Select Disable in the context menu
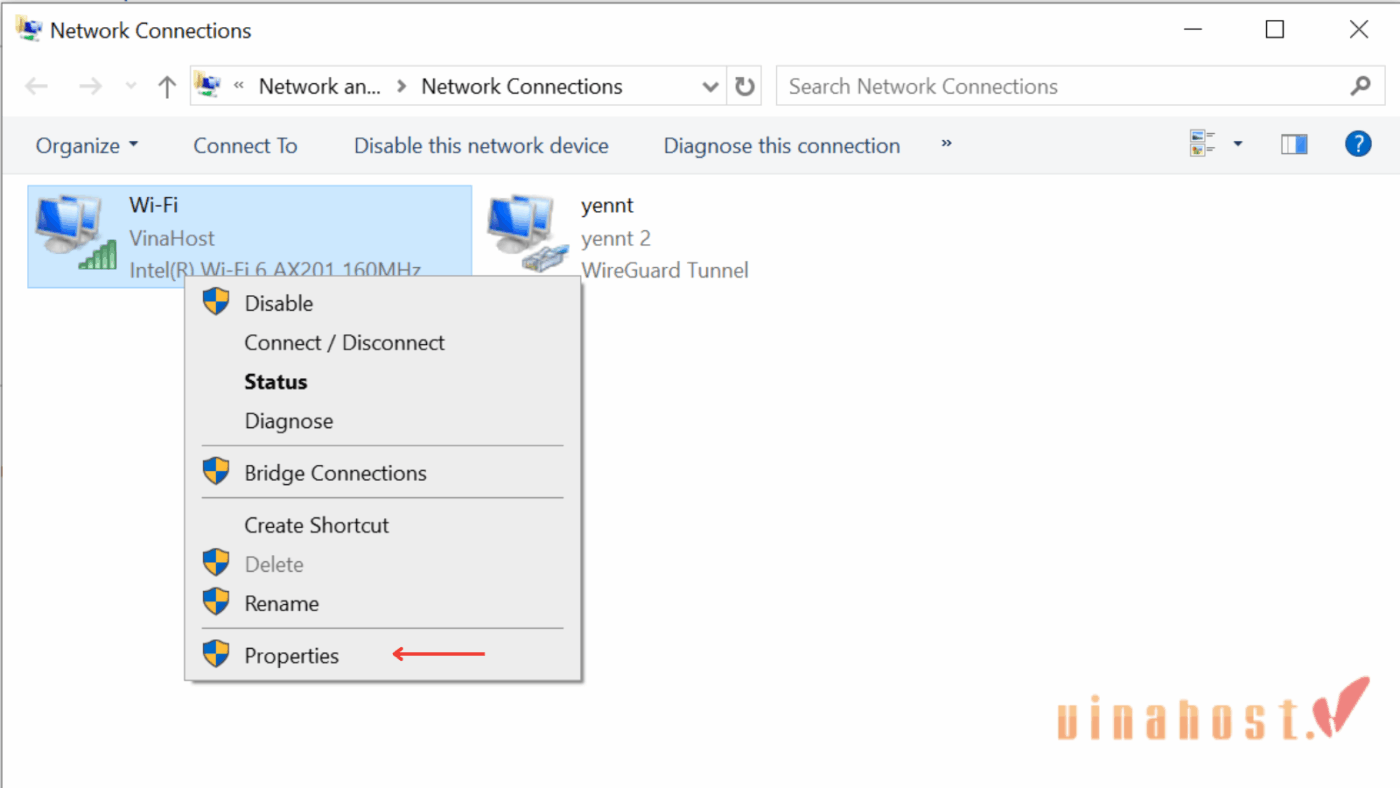This screenshot has width=1400, height=788. coord(278,304)
